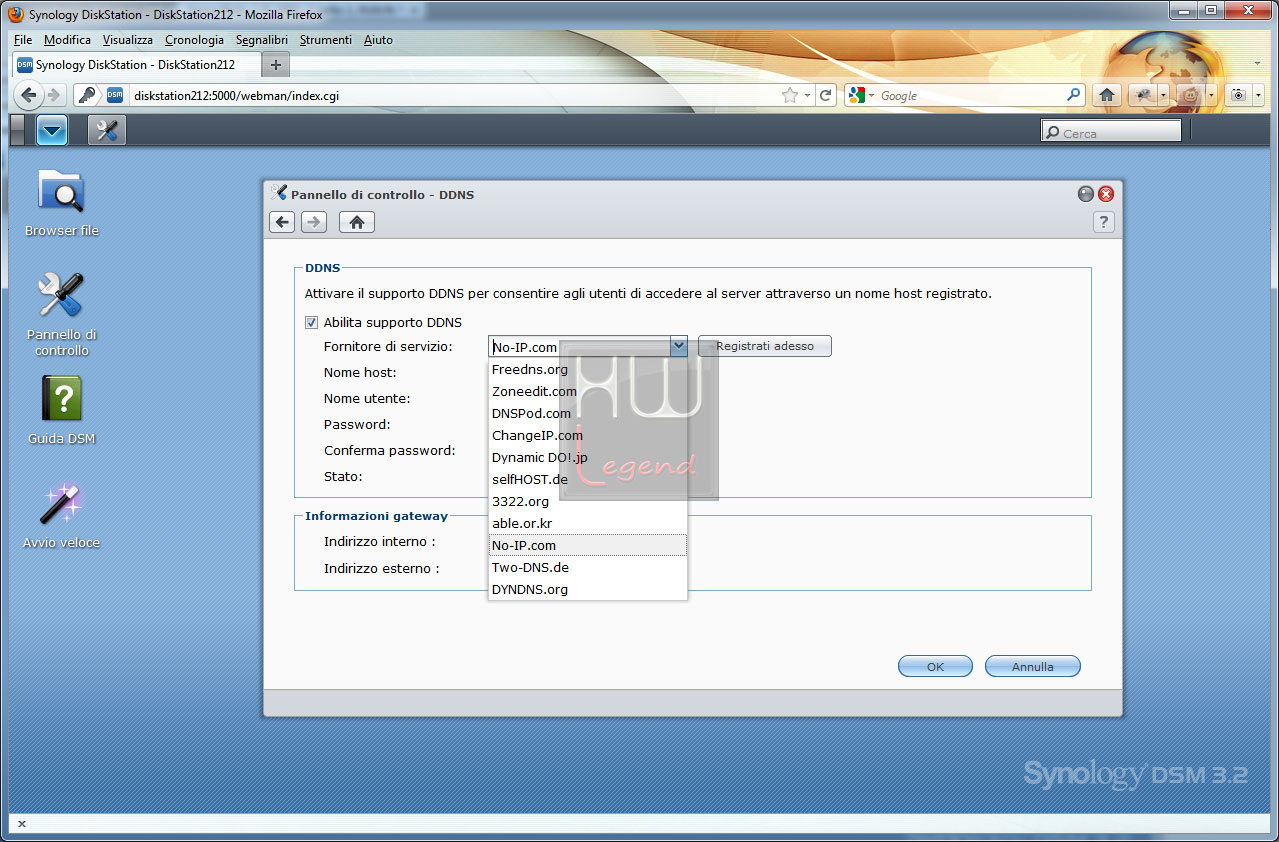Viewport: 1279px width, 842px height.
Task: Open the Firefox home page button
Action: 1107,95
